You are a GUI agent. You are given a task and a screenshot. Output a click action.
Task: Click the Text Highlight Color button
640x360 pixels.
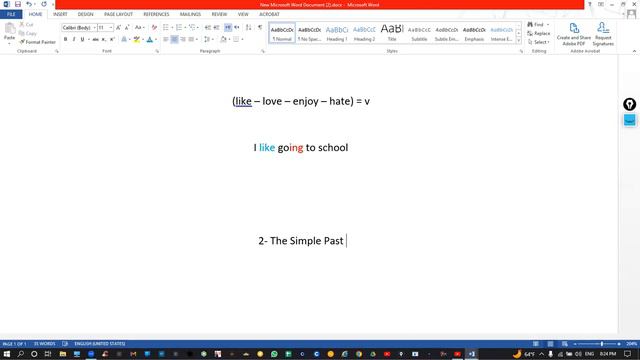[136, 39]
